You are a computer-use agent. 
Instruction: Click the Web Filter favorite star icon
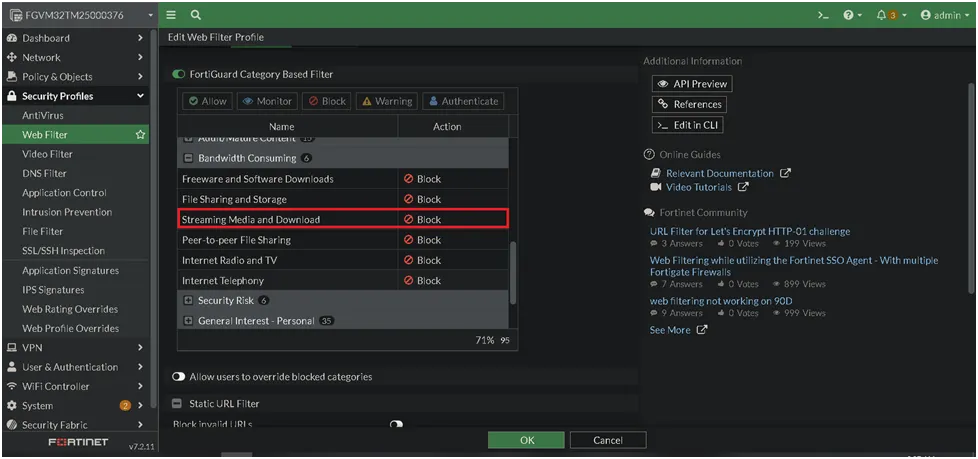tap(140, 135)
